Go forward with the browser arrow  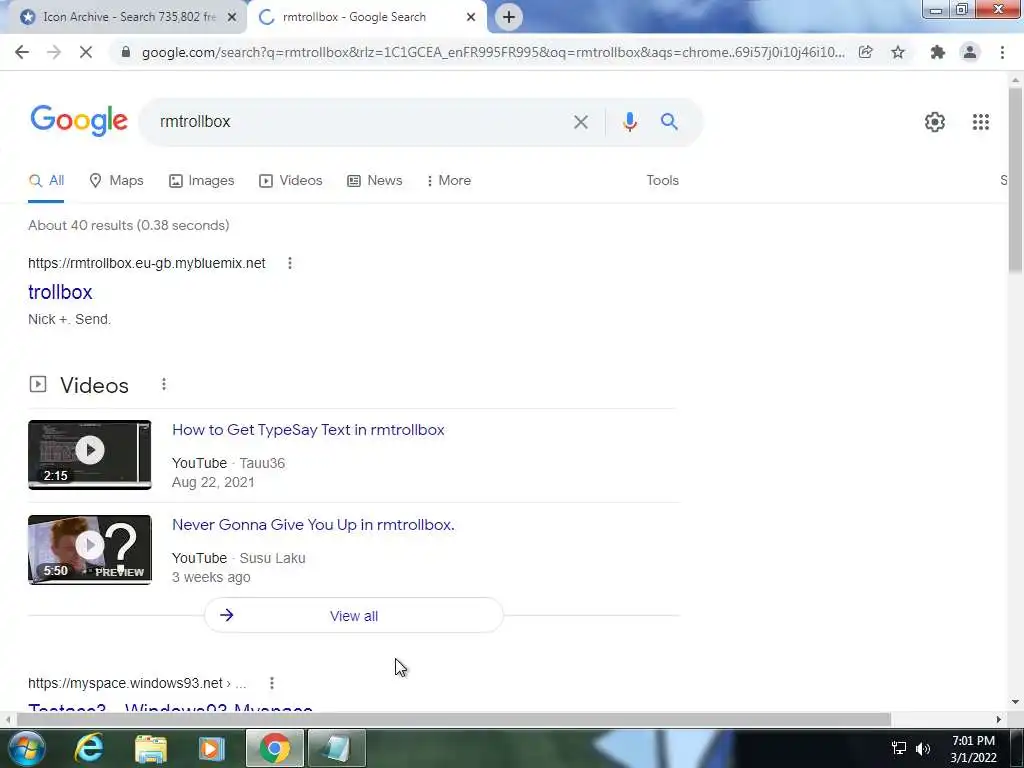click(x=54, y=52)
